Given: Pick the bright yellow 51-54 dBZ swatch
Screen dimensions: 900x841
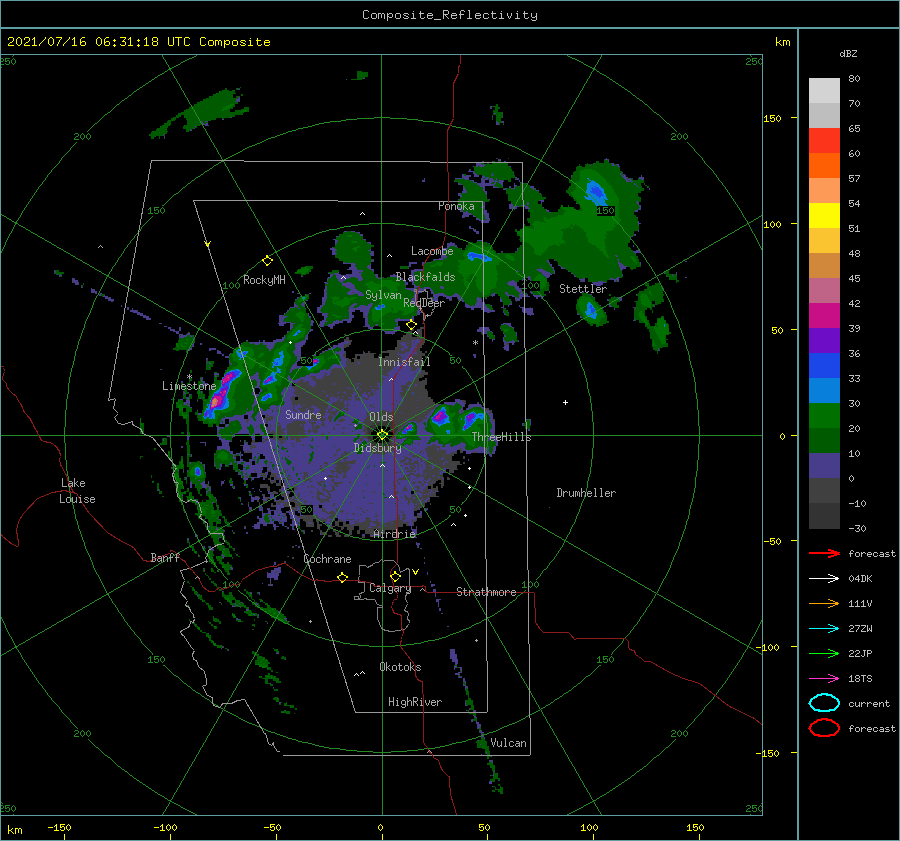Looking at the screenshot, I should (x=824, y=216).
